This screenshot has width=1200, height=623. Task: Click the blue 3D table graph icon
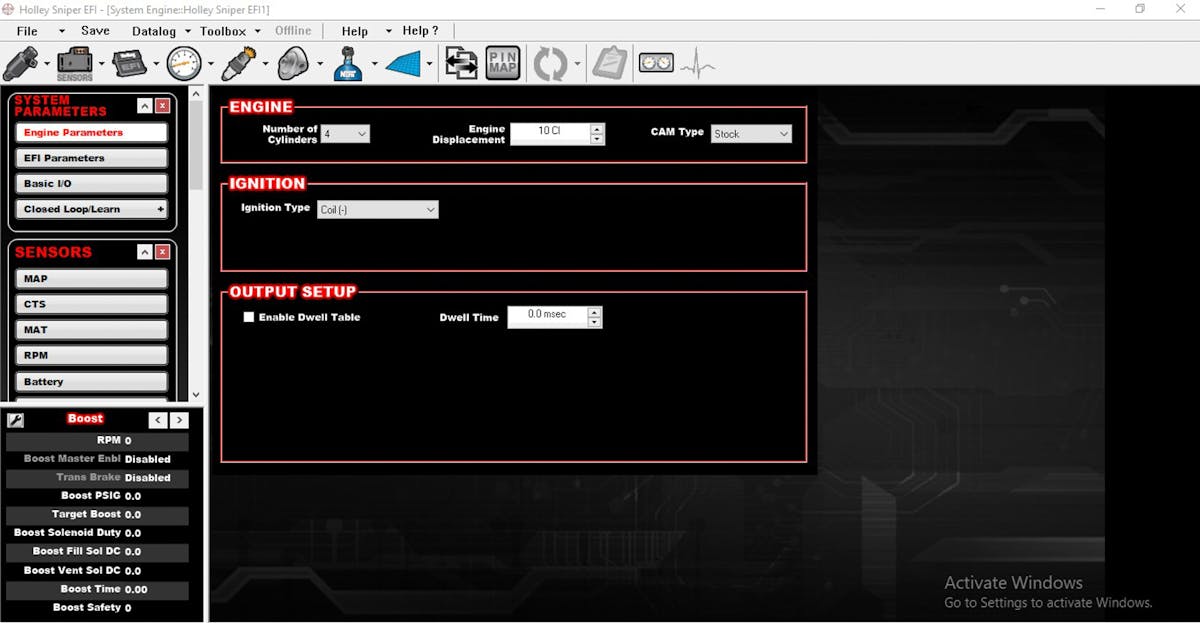click(x=403, y=64)
